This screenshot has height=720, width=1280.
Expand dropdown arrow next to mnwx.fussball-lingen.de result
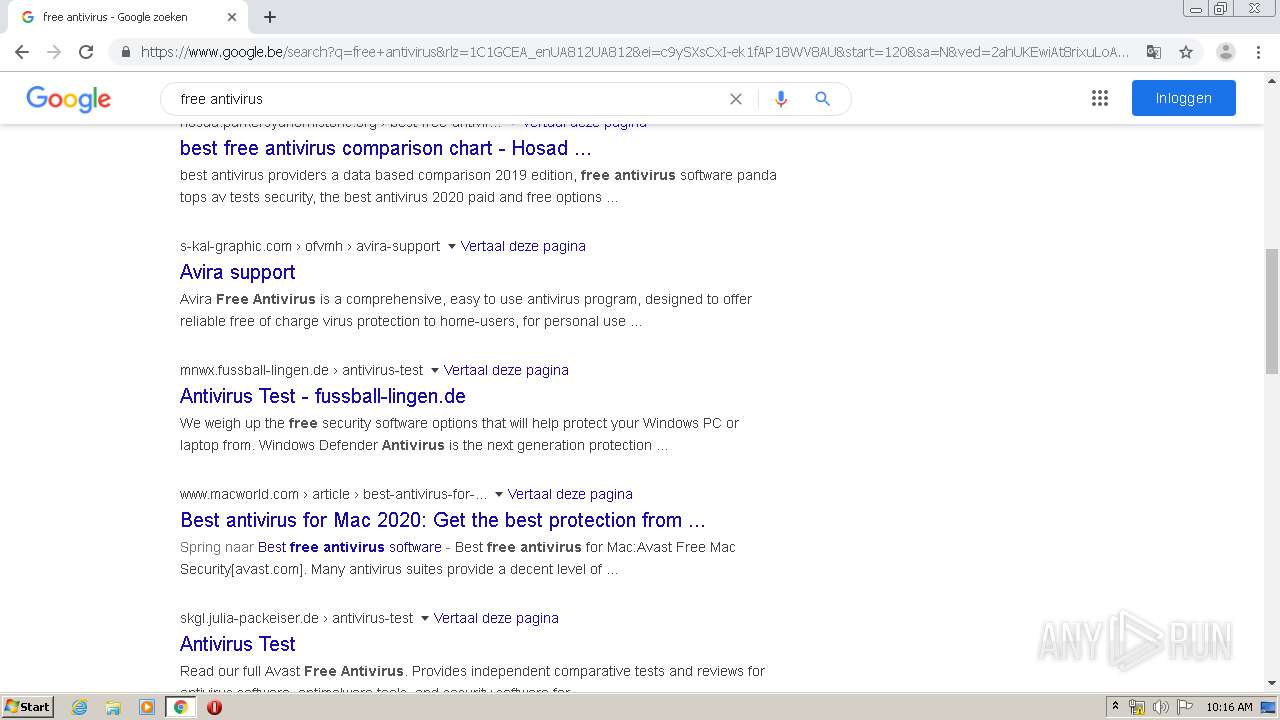click(435, 370)
